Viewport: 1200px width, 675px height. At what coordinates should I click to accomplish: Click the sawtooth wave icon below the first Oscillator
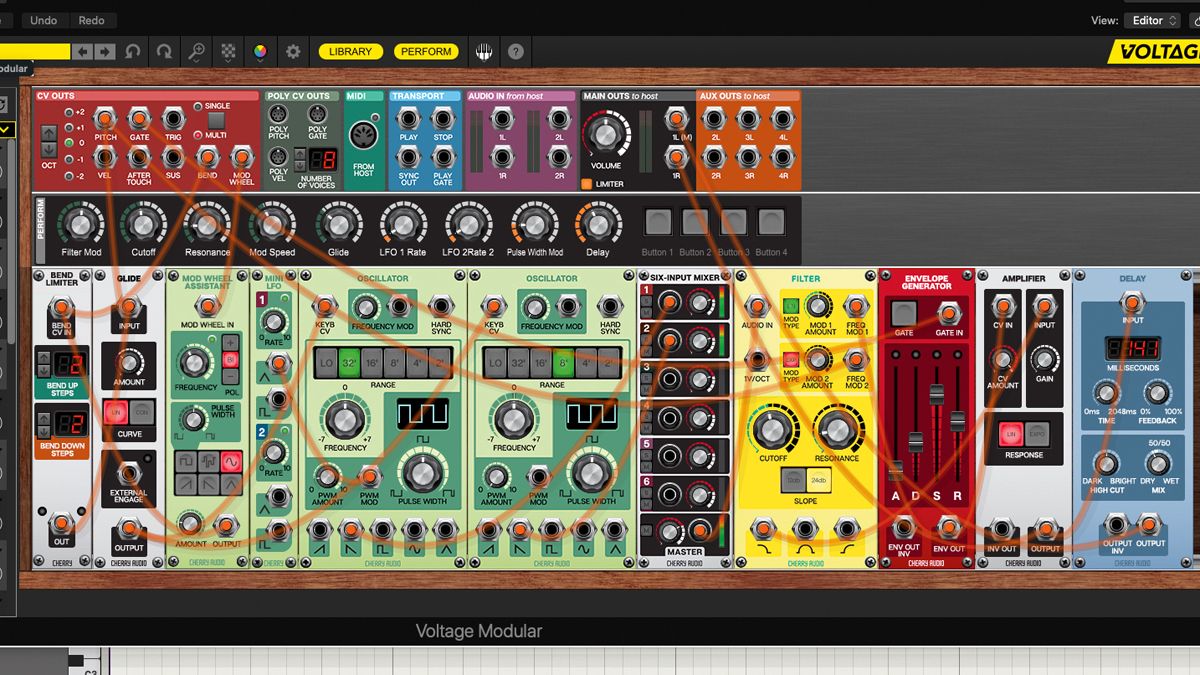[319, 548]
